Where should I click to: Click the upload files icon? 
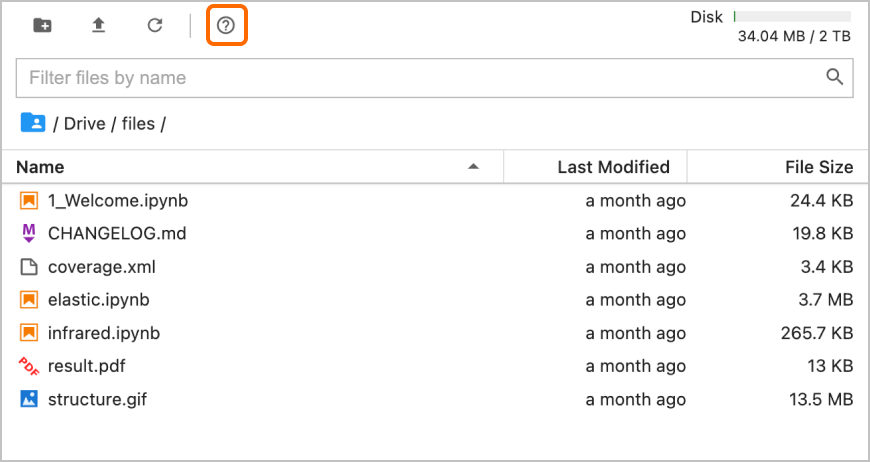tap(98, 26)
